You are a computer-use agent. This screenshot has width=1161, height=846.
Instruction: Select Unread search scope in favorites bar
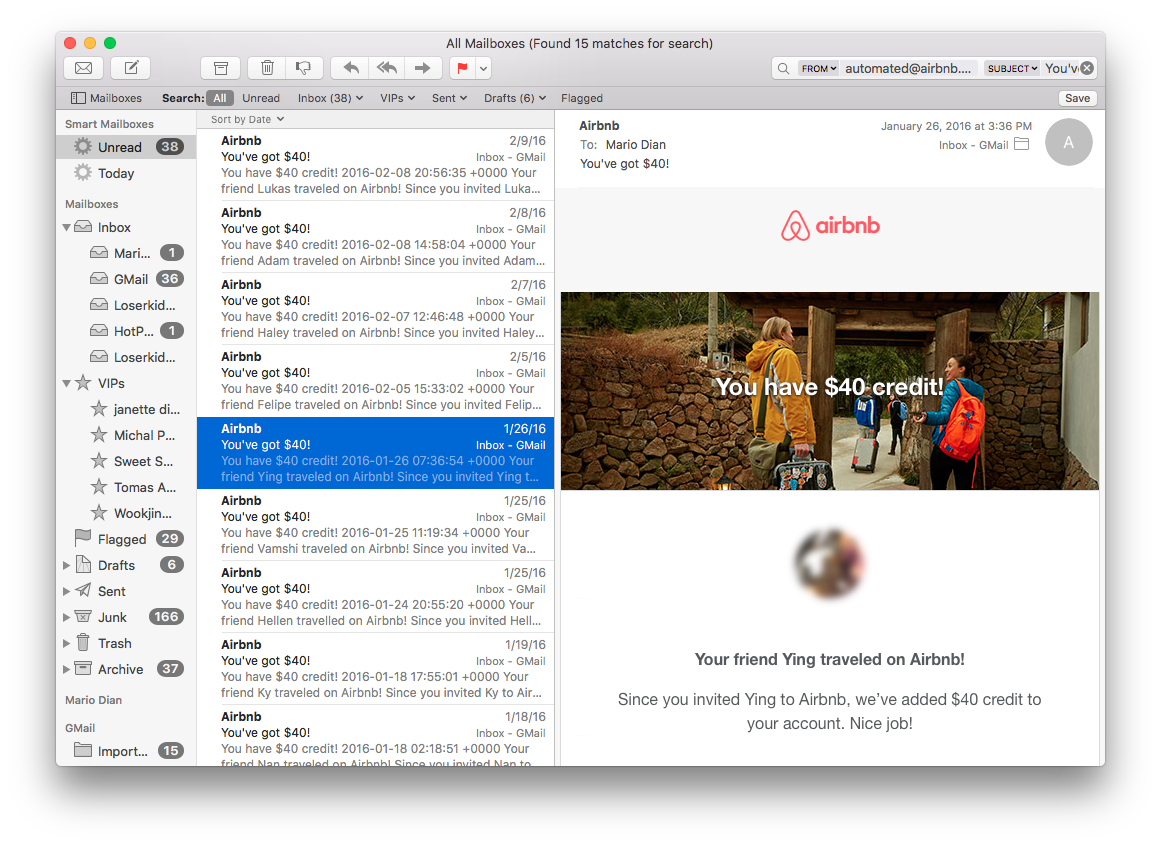(x=261, y=98)
